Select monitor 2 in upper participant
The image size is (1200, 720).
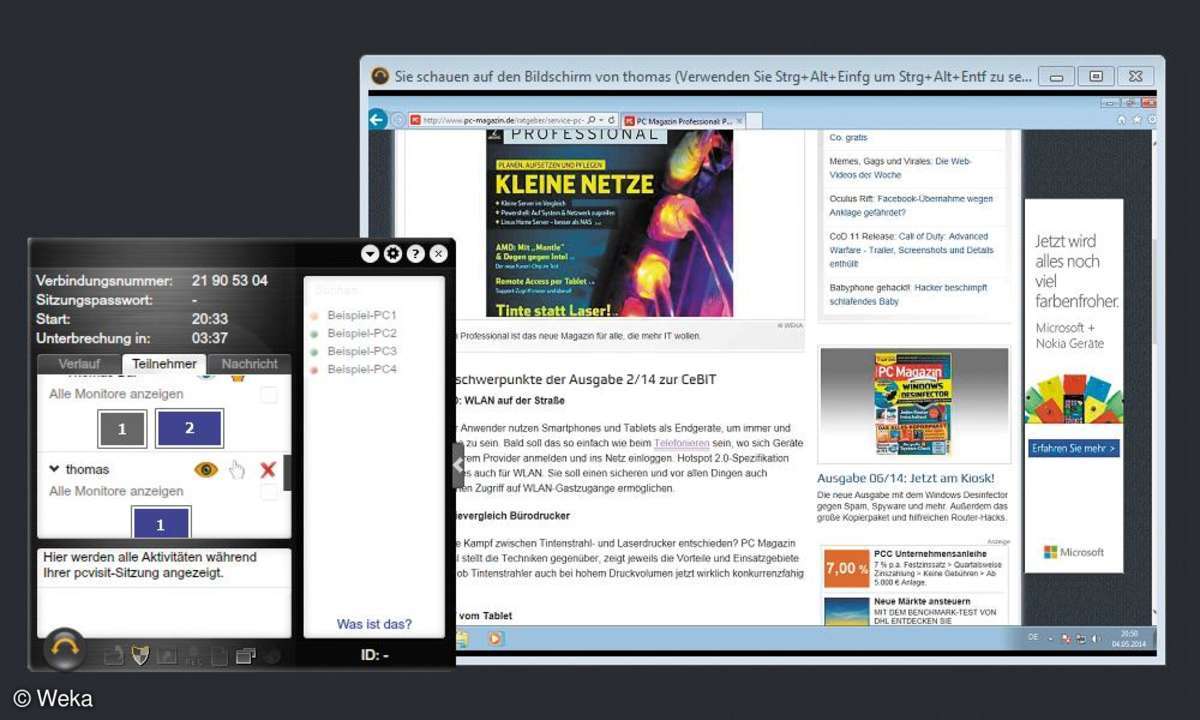(x=189, y=428)
